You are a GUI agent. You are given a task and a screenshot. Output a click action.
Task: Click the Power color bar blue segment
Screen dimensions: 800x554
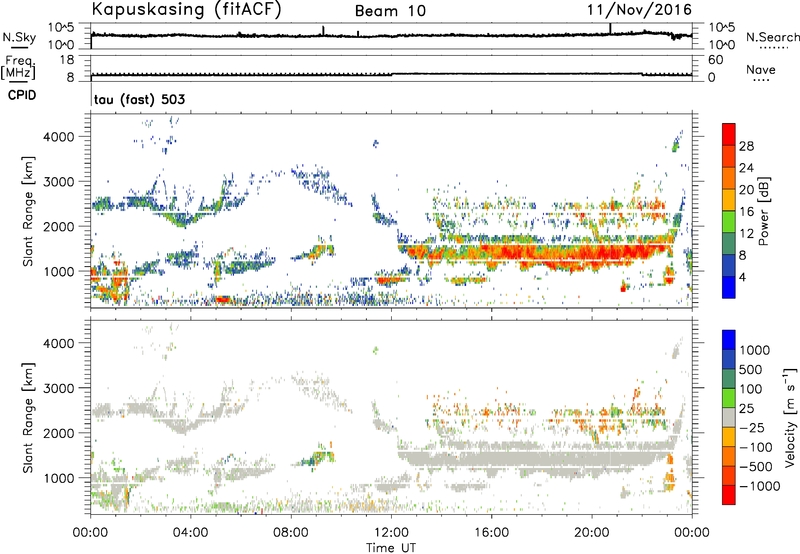[x=729, y=287]
